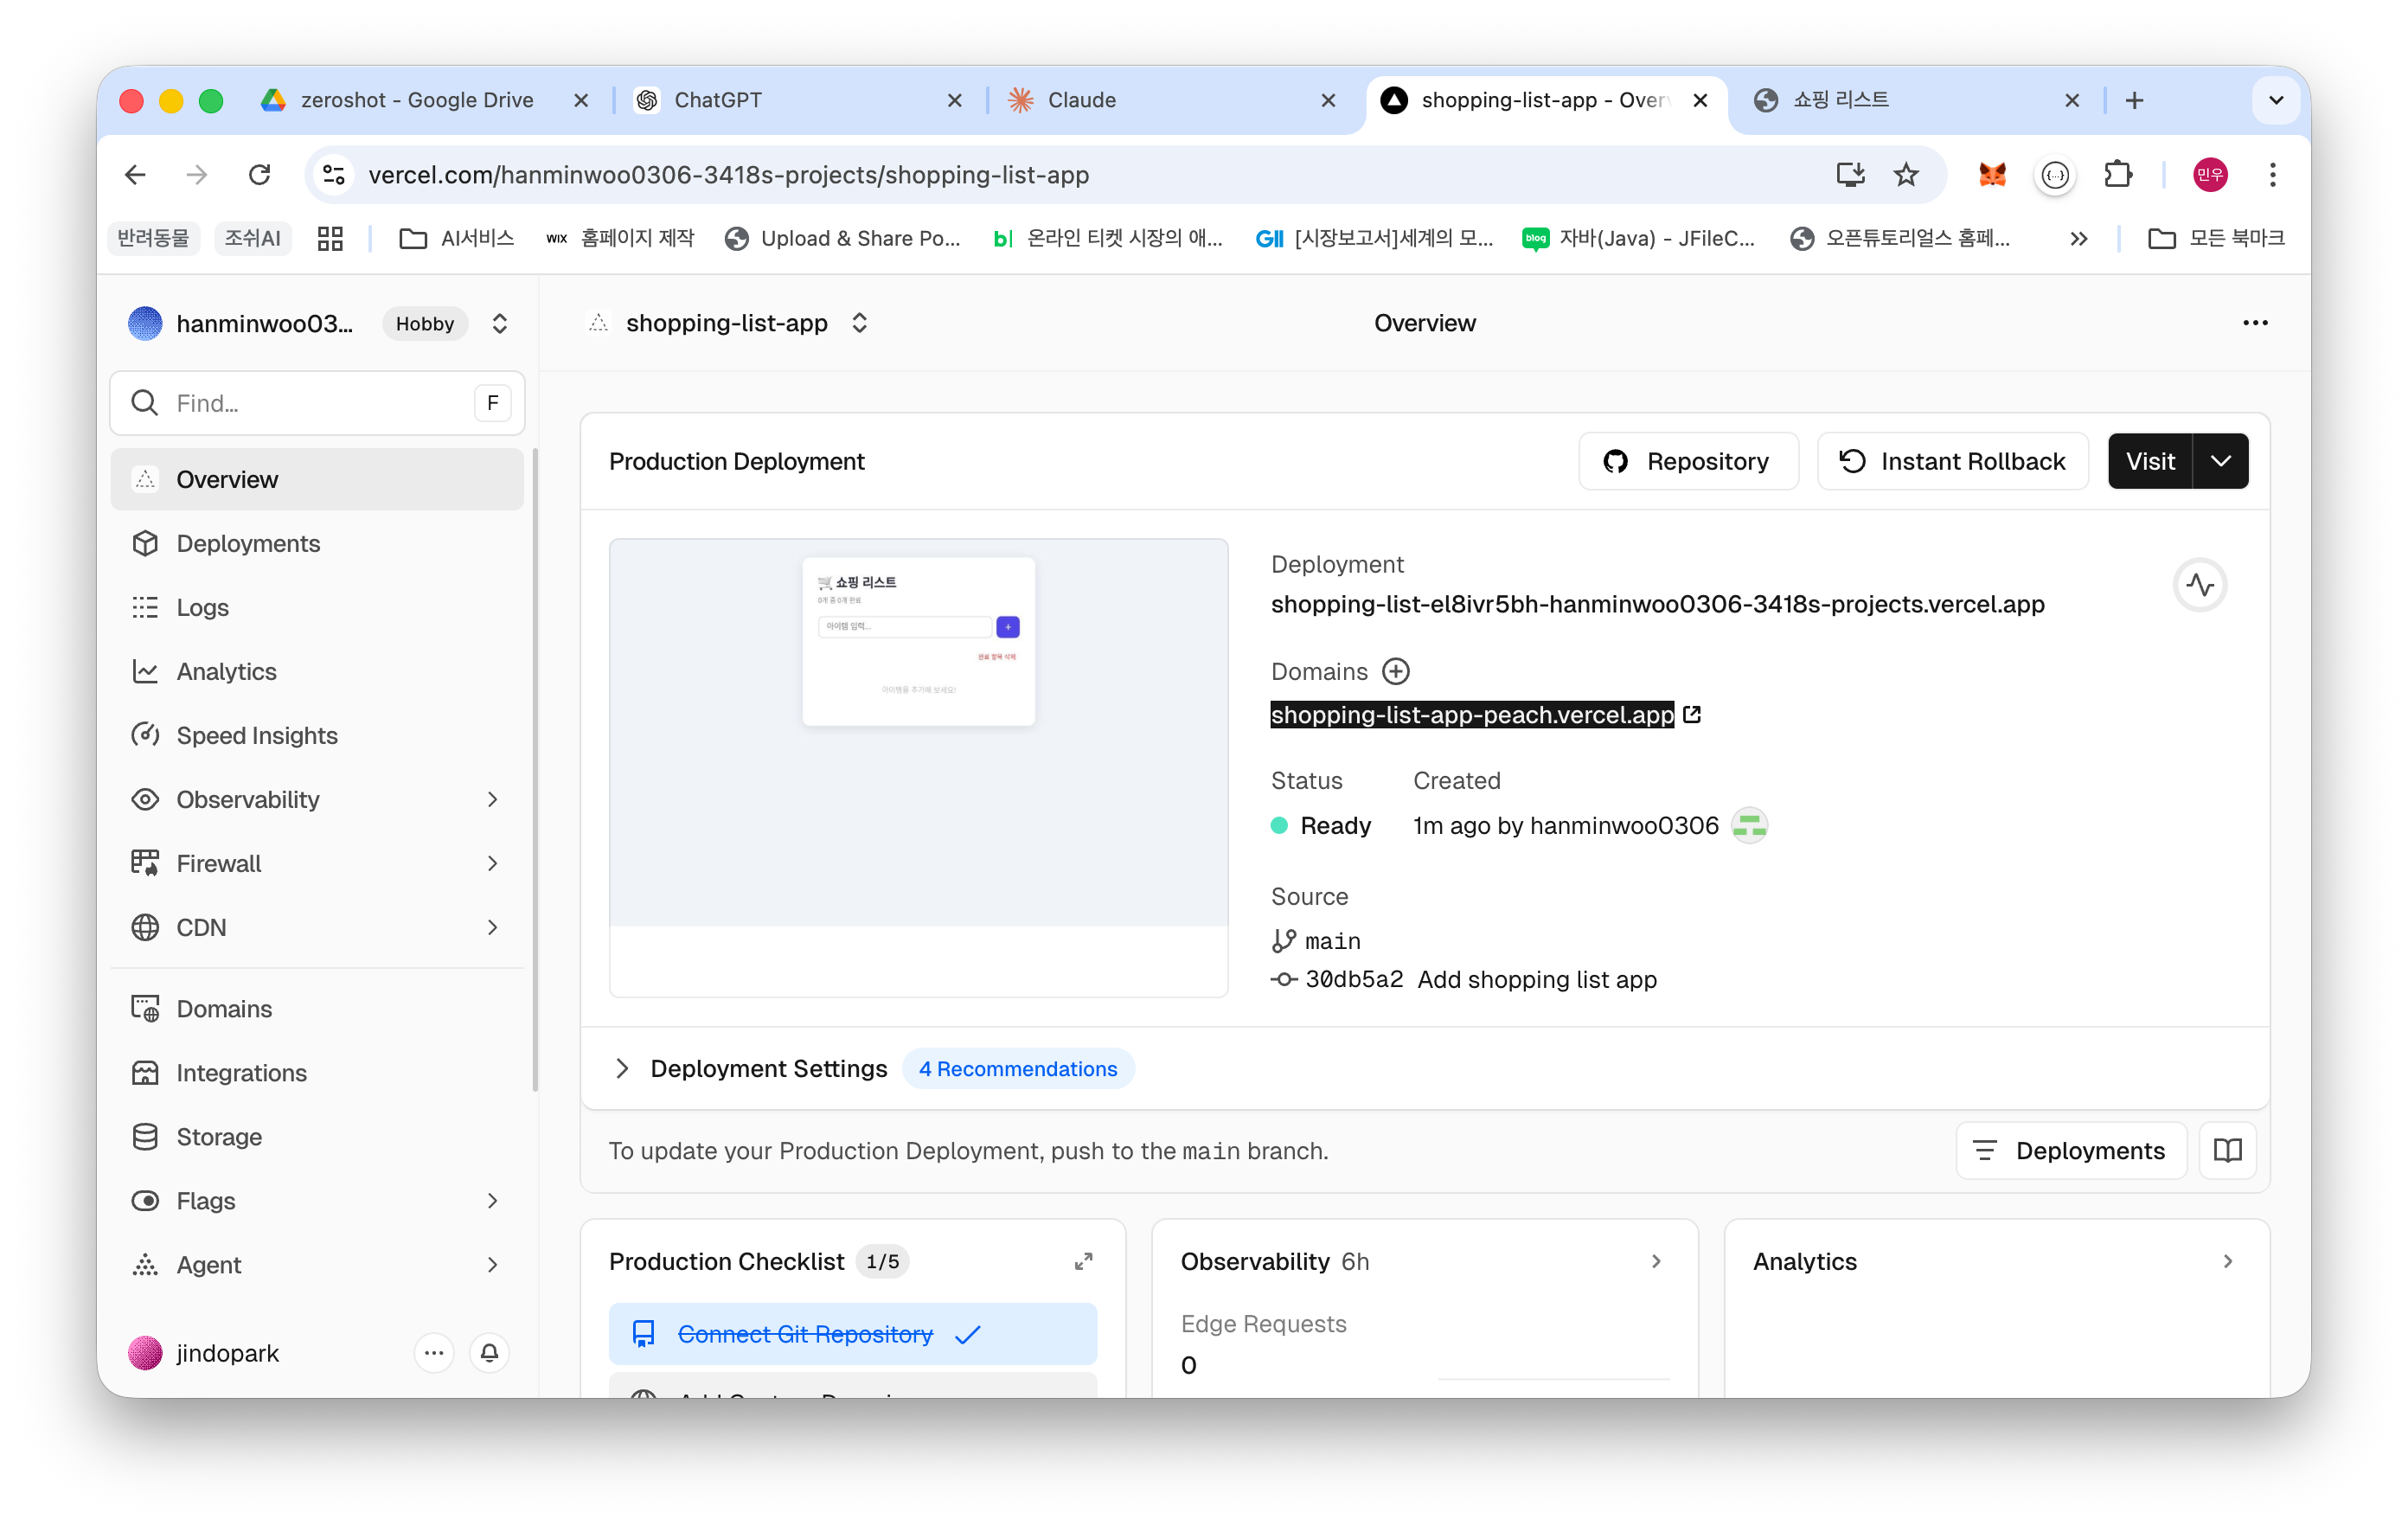This screenshot has width=2408, height=1526.
Task: Open the browser extensions puzzle icon
Action: point(2118,175)
